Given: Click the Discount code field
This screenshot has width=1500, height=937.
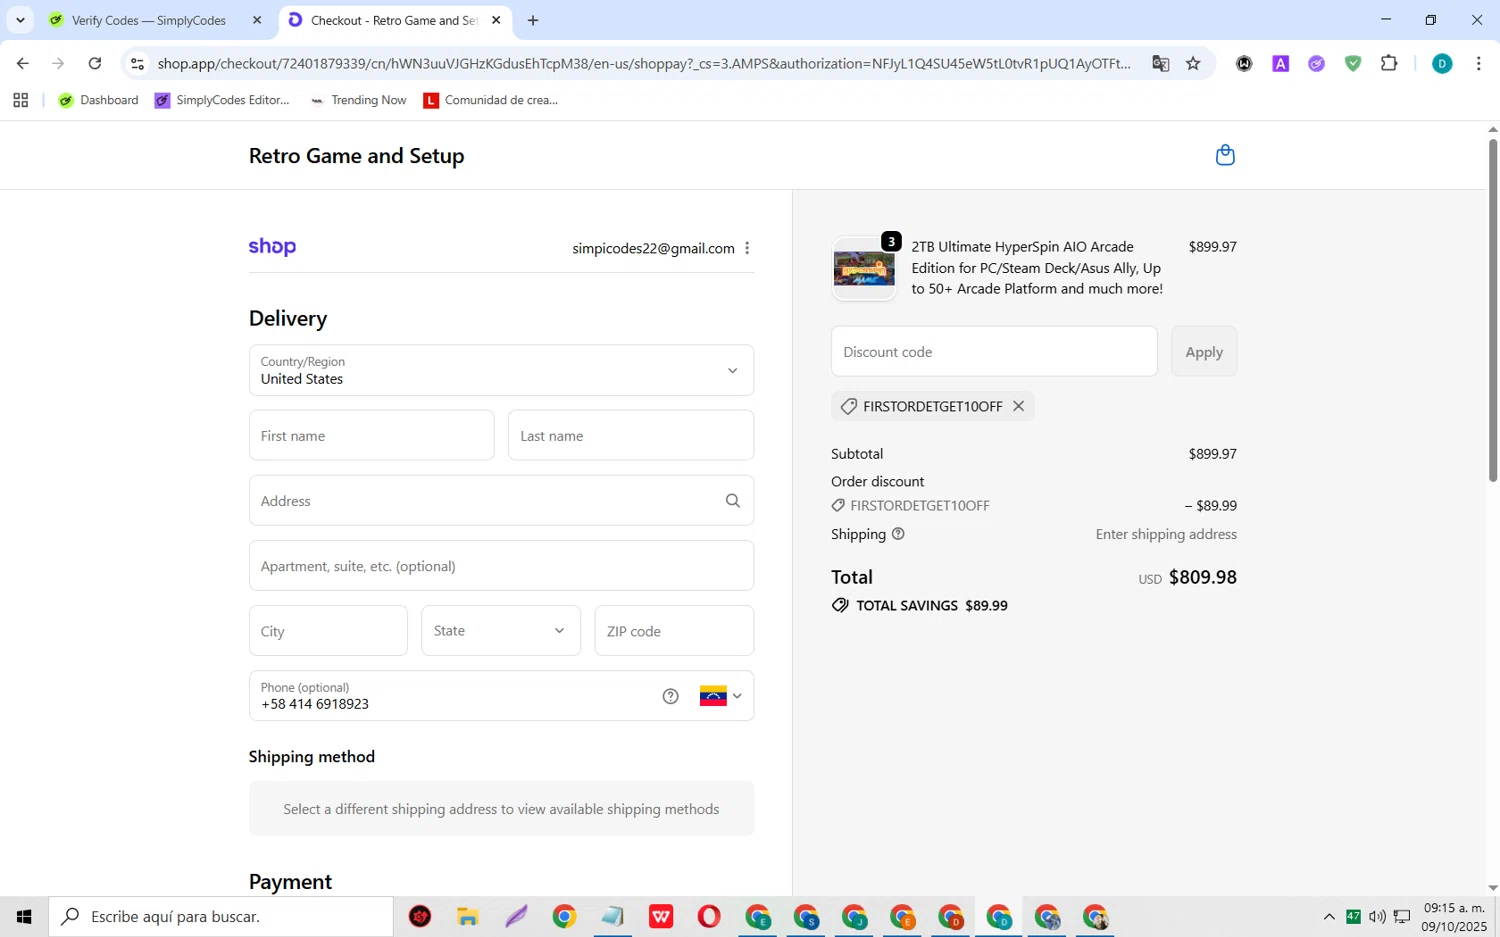Looking at the screenshot, I should click(994, 351).
